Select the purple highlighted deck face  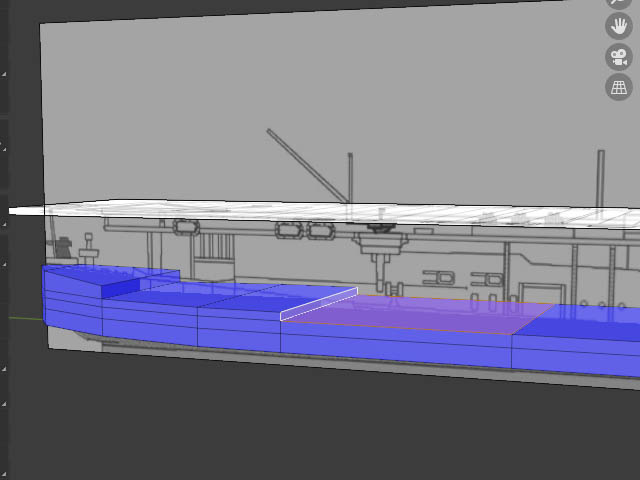click(420, 314)
